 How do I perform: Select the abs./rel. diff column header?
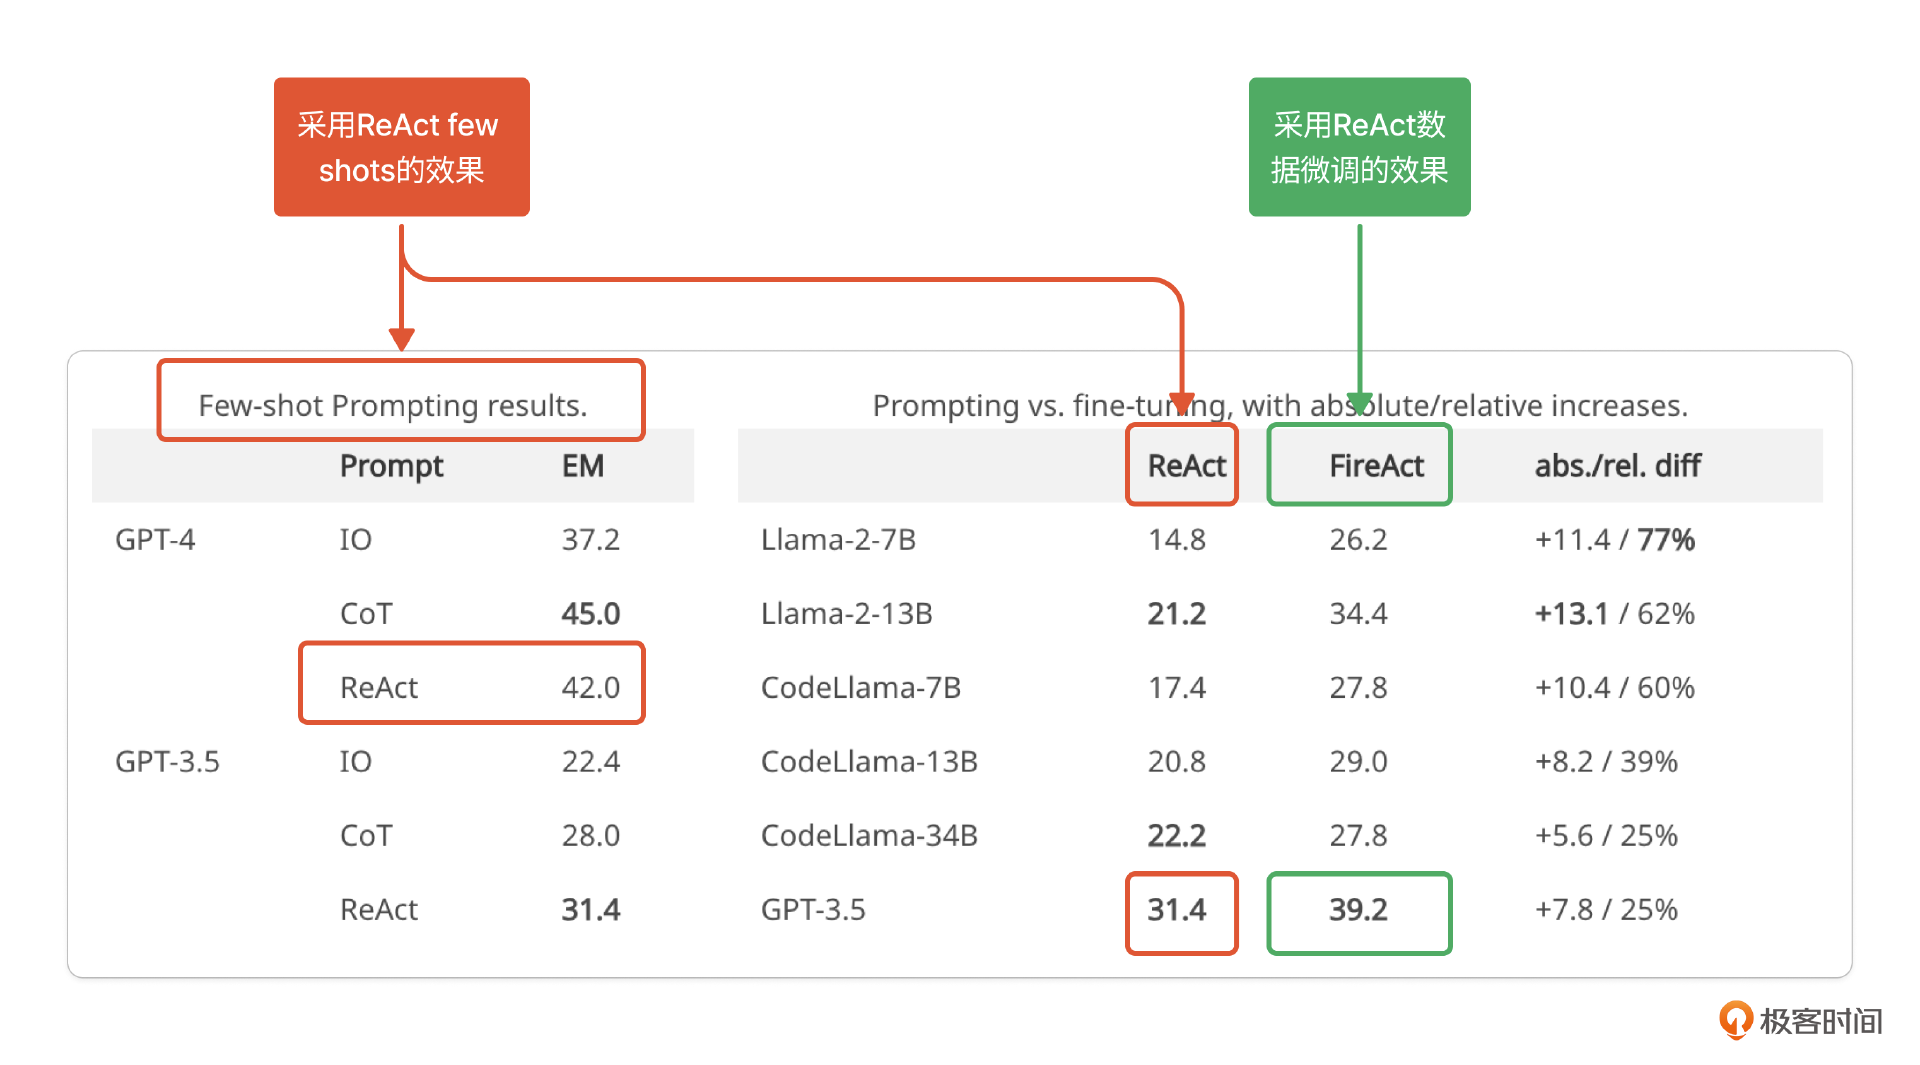tap(1617, 466)
